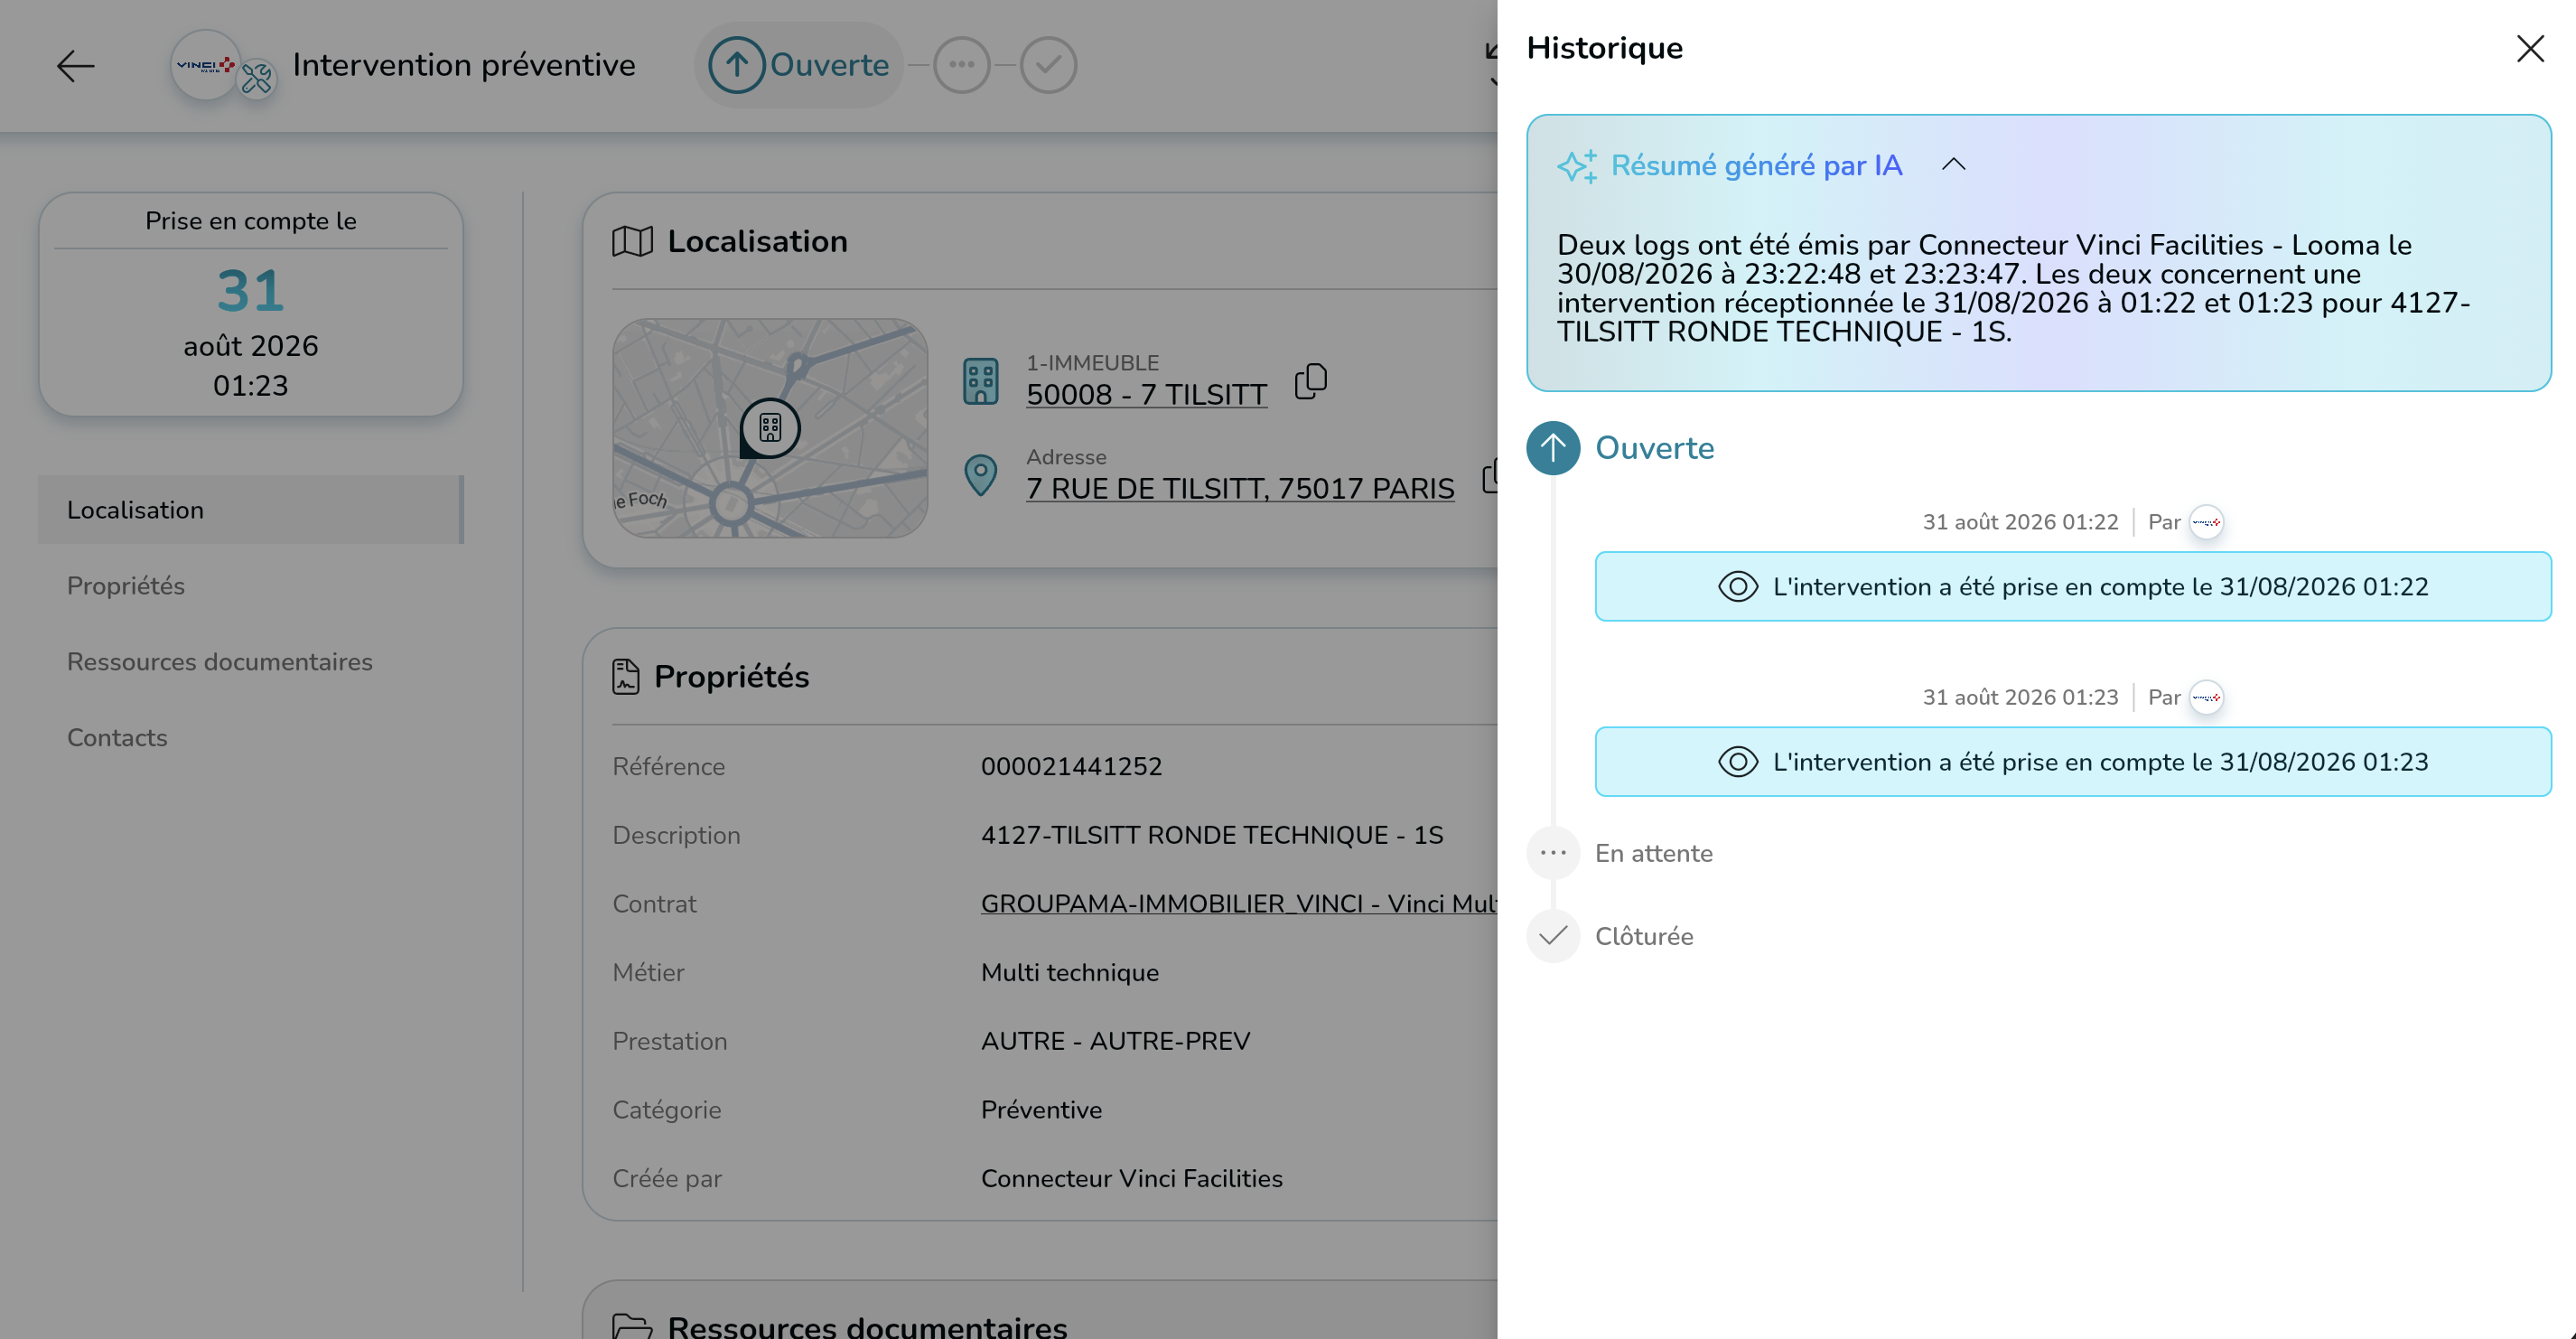
Task: Close the Historique panel
Action: pos(2530,48)
